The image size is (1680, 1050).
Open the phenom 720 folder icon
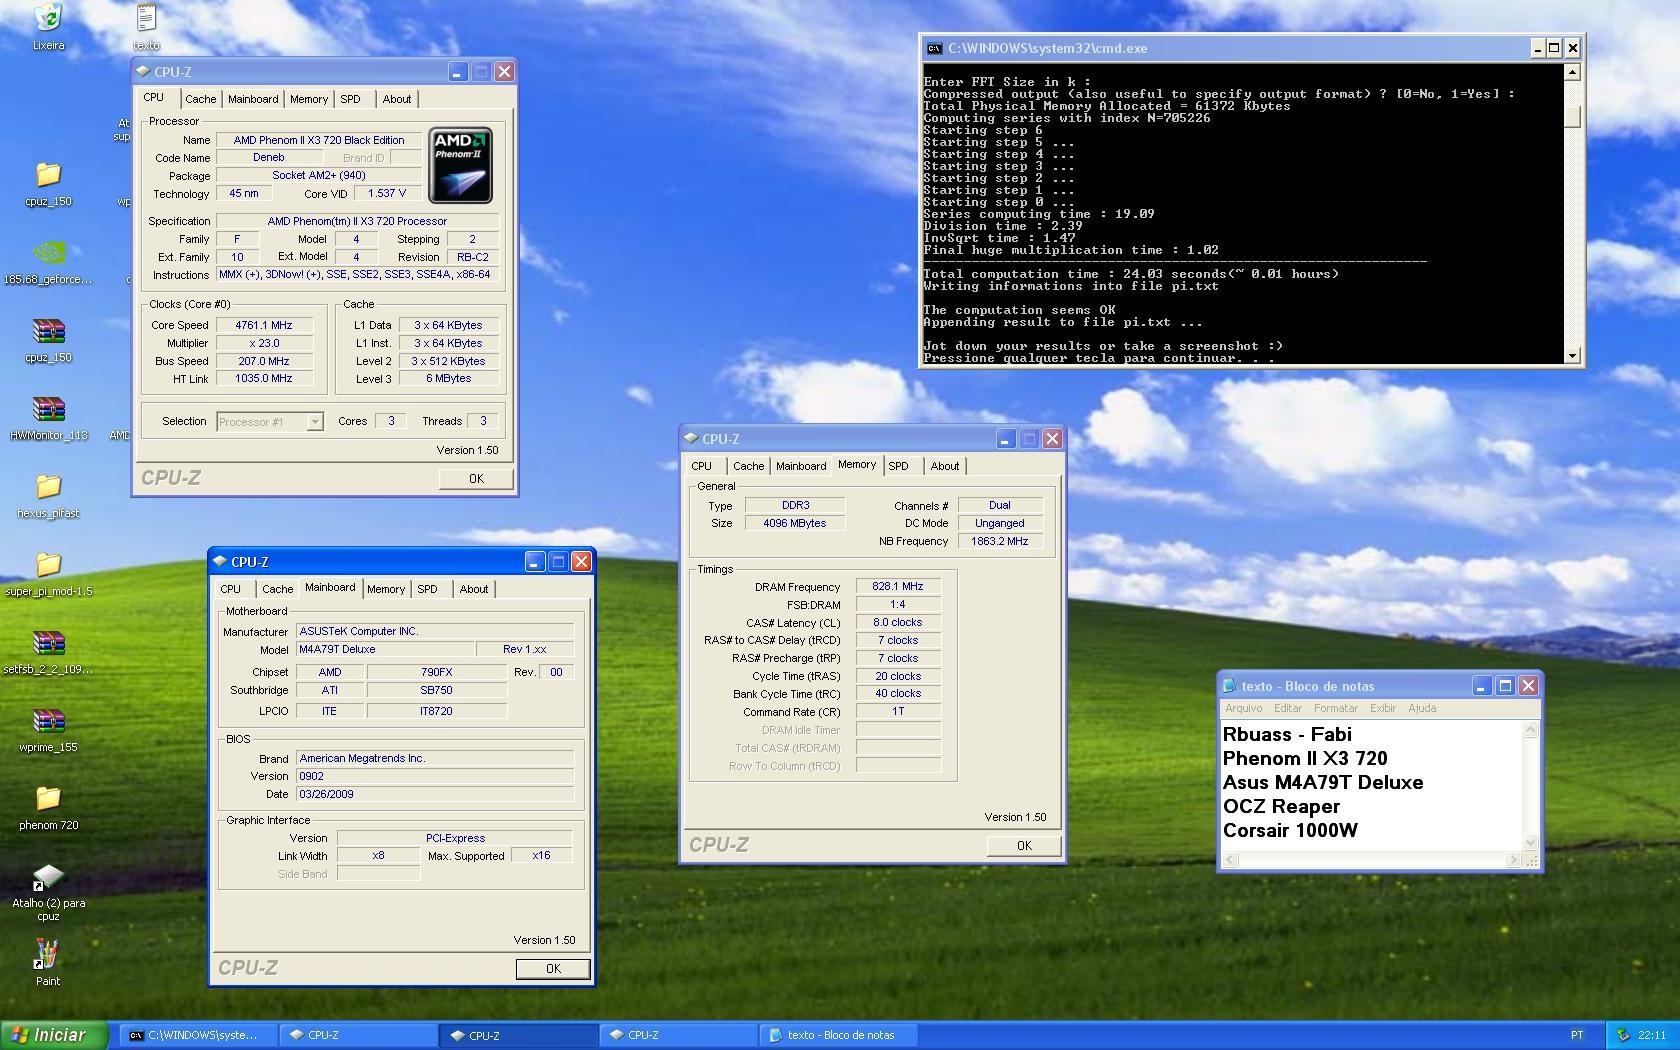point(48,798)
